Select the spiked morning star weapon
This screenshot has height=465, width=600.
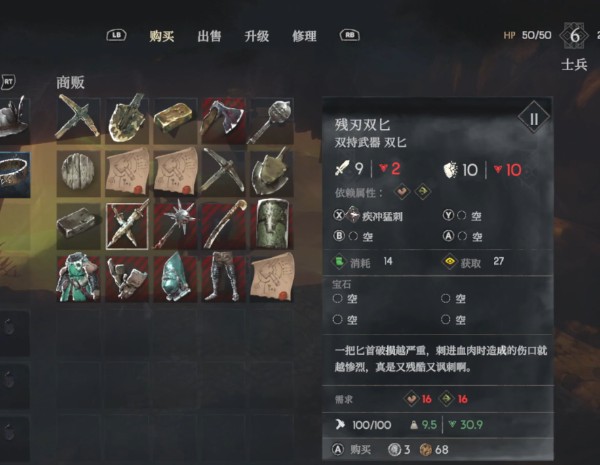pyautogui.click(x=175, y=226)
